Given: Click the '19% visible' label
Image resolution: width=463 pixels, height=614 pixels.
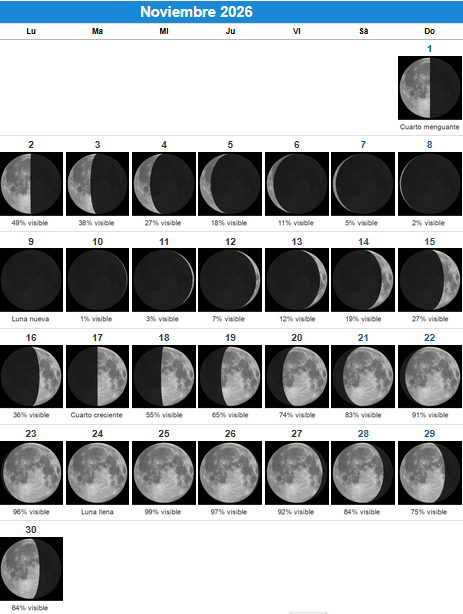Looking at the screenshot, I should 363,319.
